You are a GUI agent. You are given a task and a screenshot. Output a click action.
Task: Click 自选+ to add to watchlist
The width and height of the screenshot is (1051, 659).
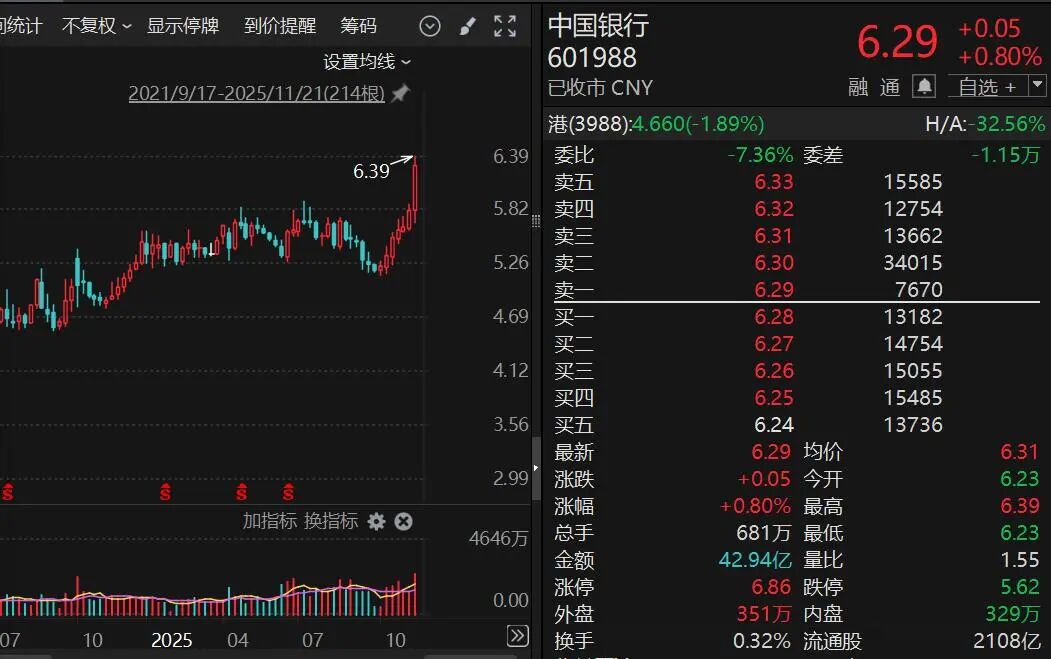coord(990,87)
